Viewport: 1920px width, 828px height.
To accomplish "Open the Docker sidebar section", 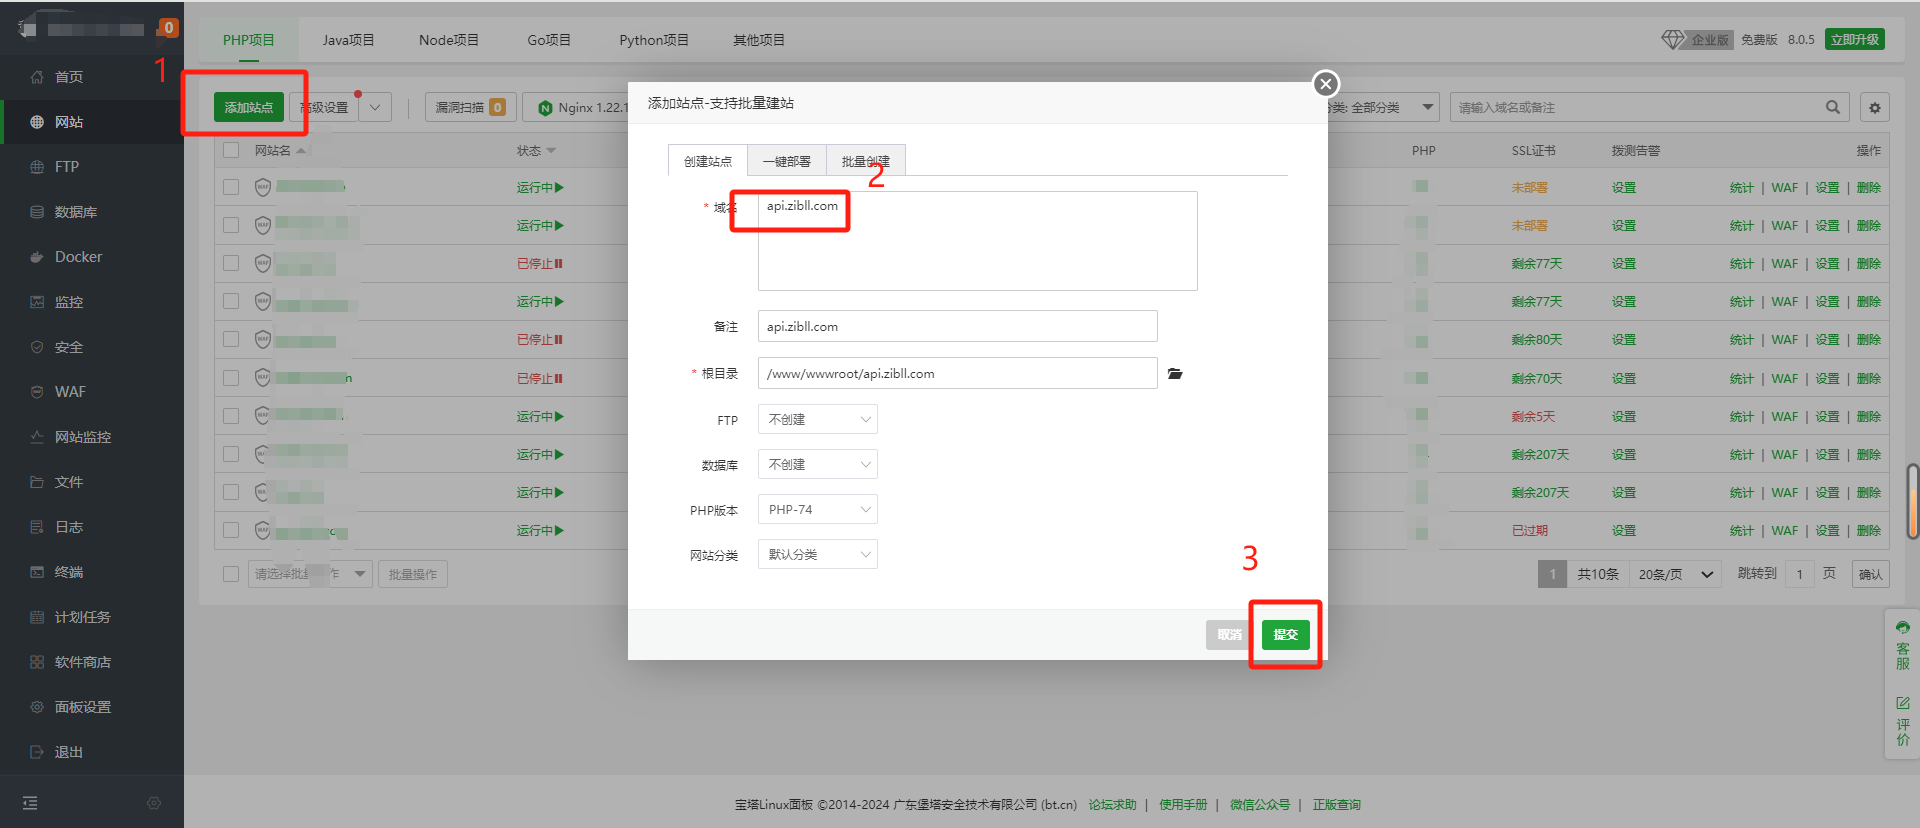I will click(78, 257).
